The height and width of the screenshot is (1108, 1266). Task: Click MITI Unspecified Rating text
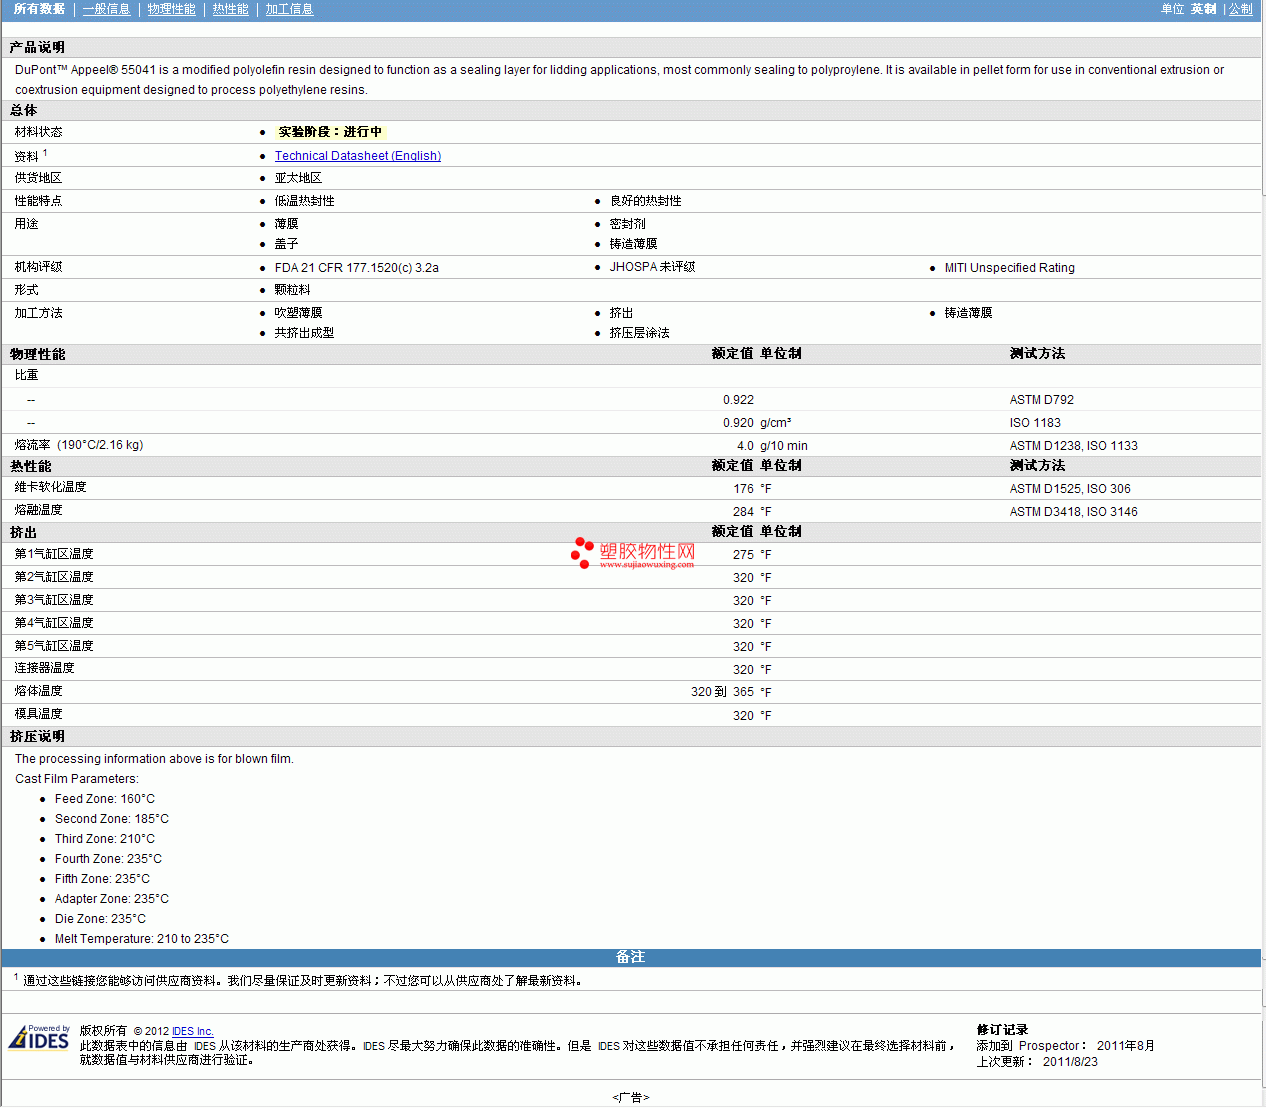(x=1010, y=268)
